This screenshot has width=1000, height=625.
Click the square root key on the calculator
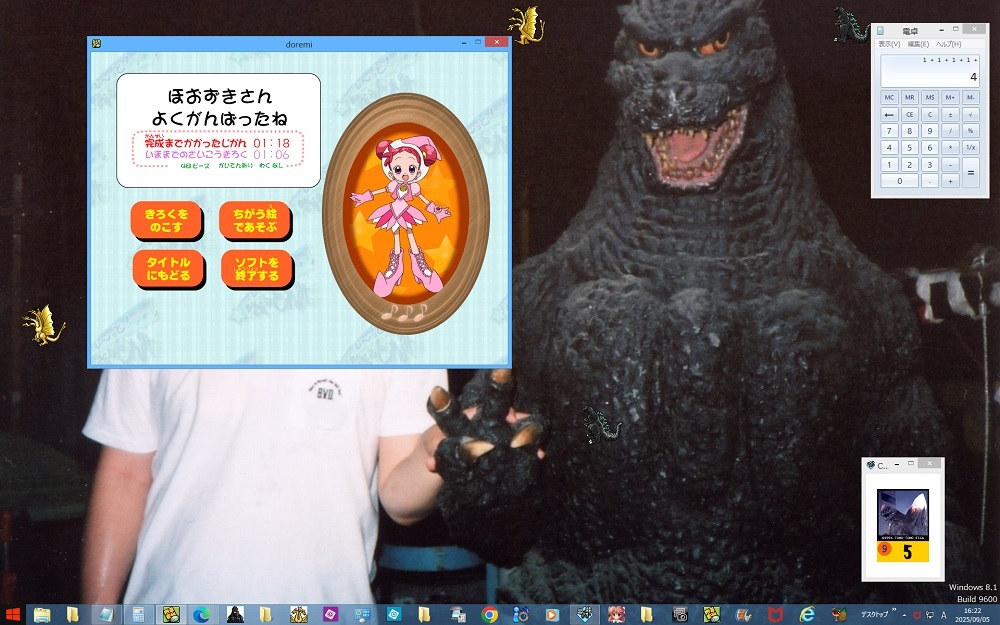tap(971, 115)
